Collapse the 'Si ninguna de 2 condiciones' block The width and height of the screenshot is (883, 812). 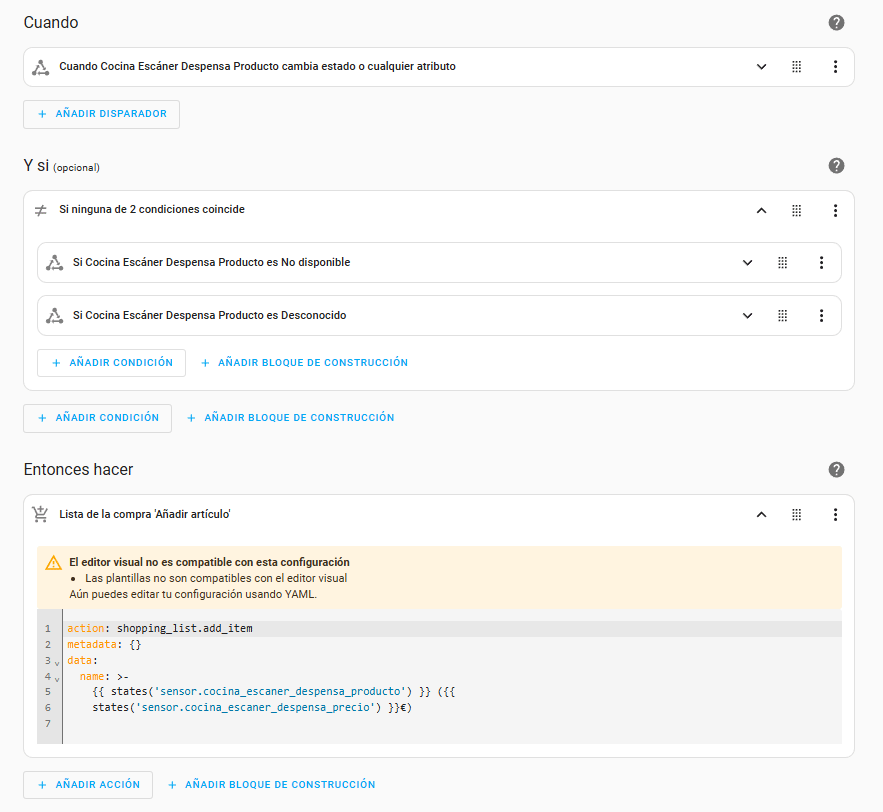click(761, 211)
